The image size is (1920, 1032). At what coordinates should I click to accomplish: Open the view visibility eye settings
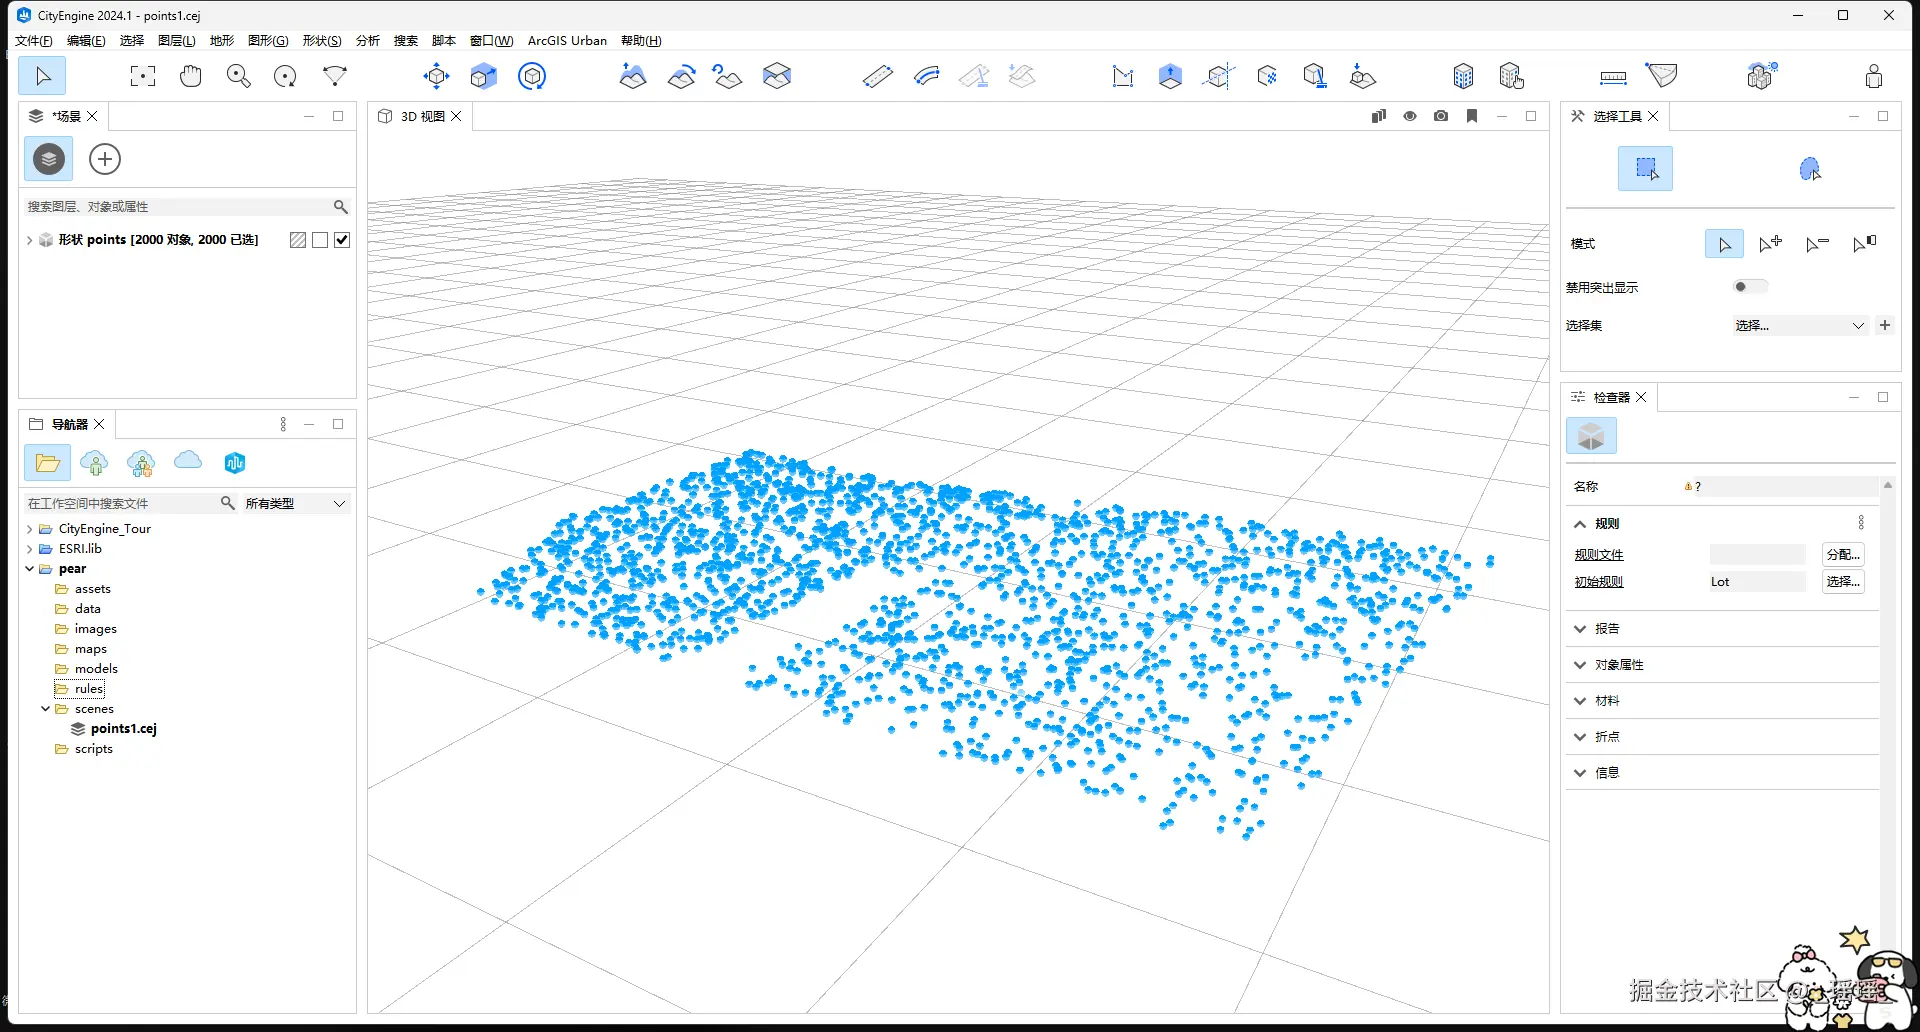coord(1410,116)
